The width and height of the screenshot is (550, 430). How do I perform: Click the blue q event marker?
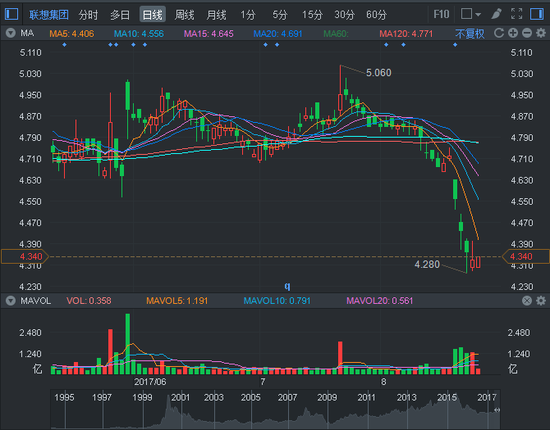pyautogui.click(x=287, y=286)
